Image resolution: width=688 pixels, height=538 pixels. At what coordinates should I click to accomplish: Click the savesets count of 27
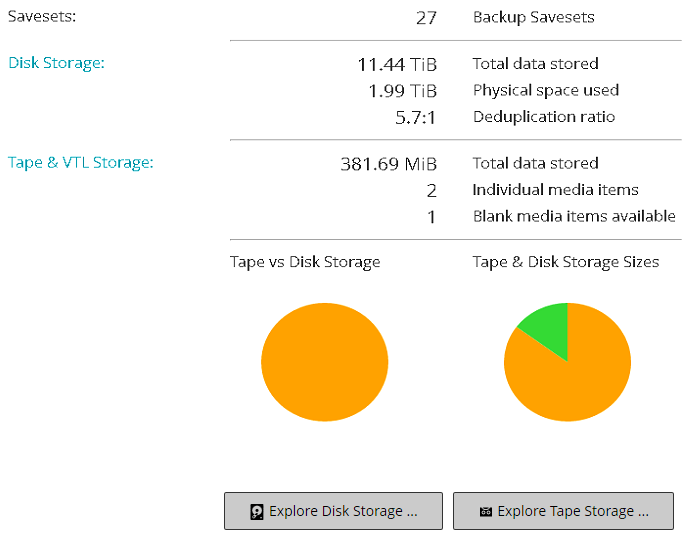tap(426, 17)
